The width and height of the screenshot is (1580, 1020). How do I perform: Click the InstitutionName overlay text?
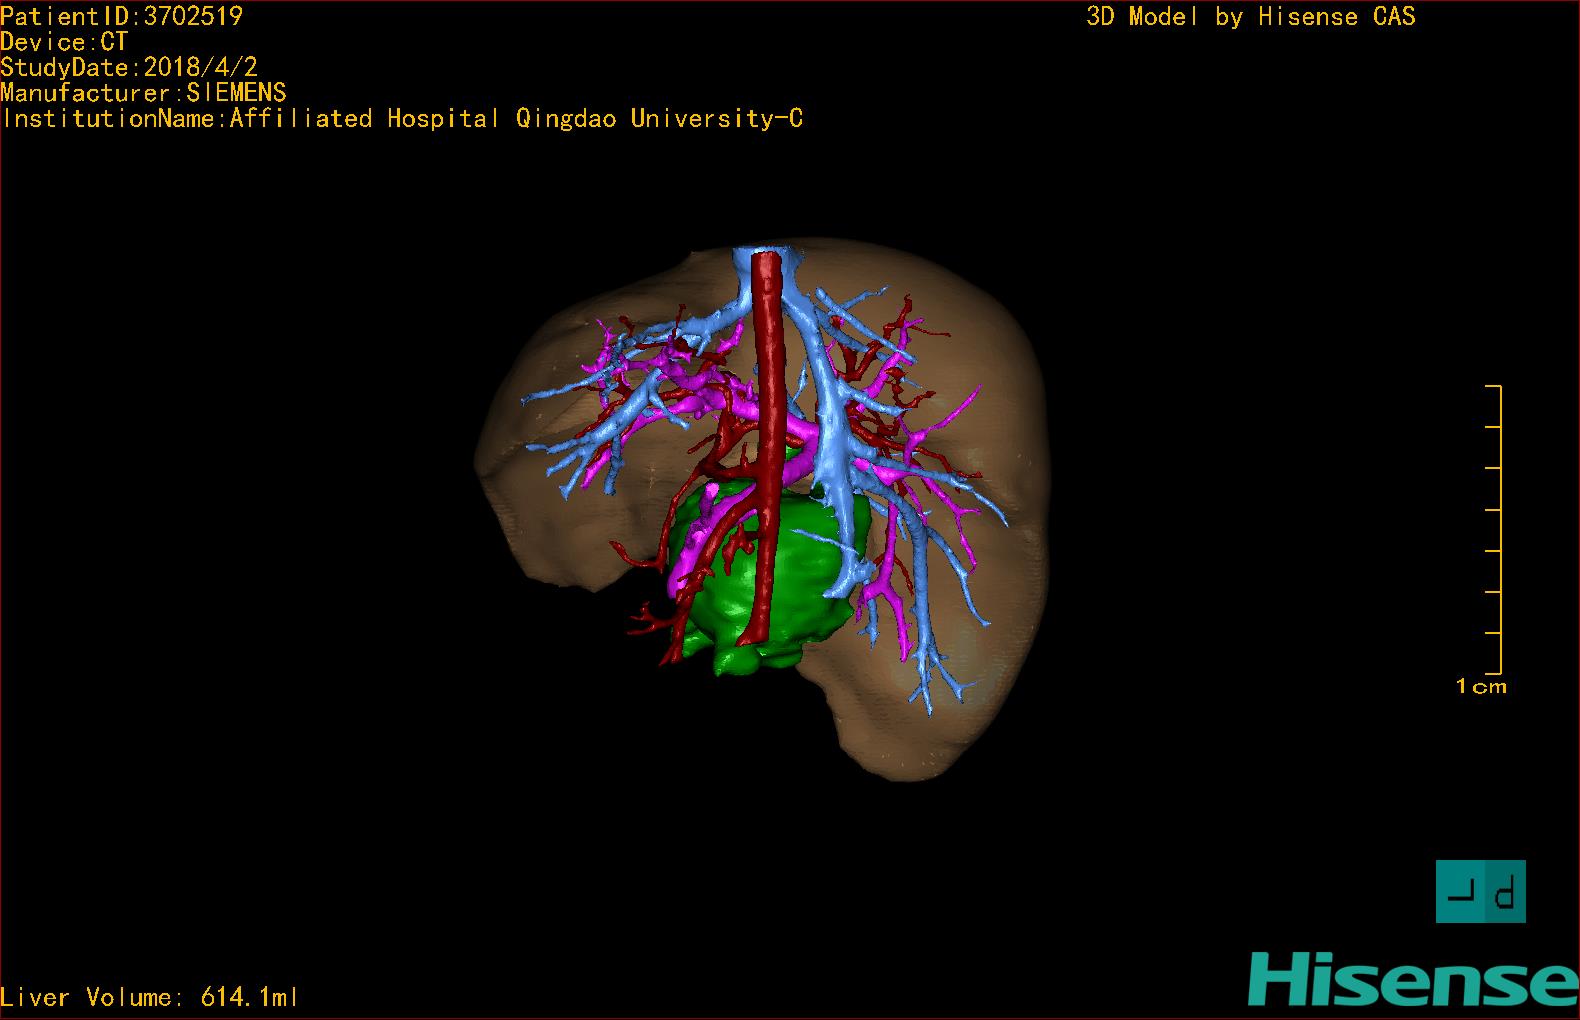[402, 119]
